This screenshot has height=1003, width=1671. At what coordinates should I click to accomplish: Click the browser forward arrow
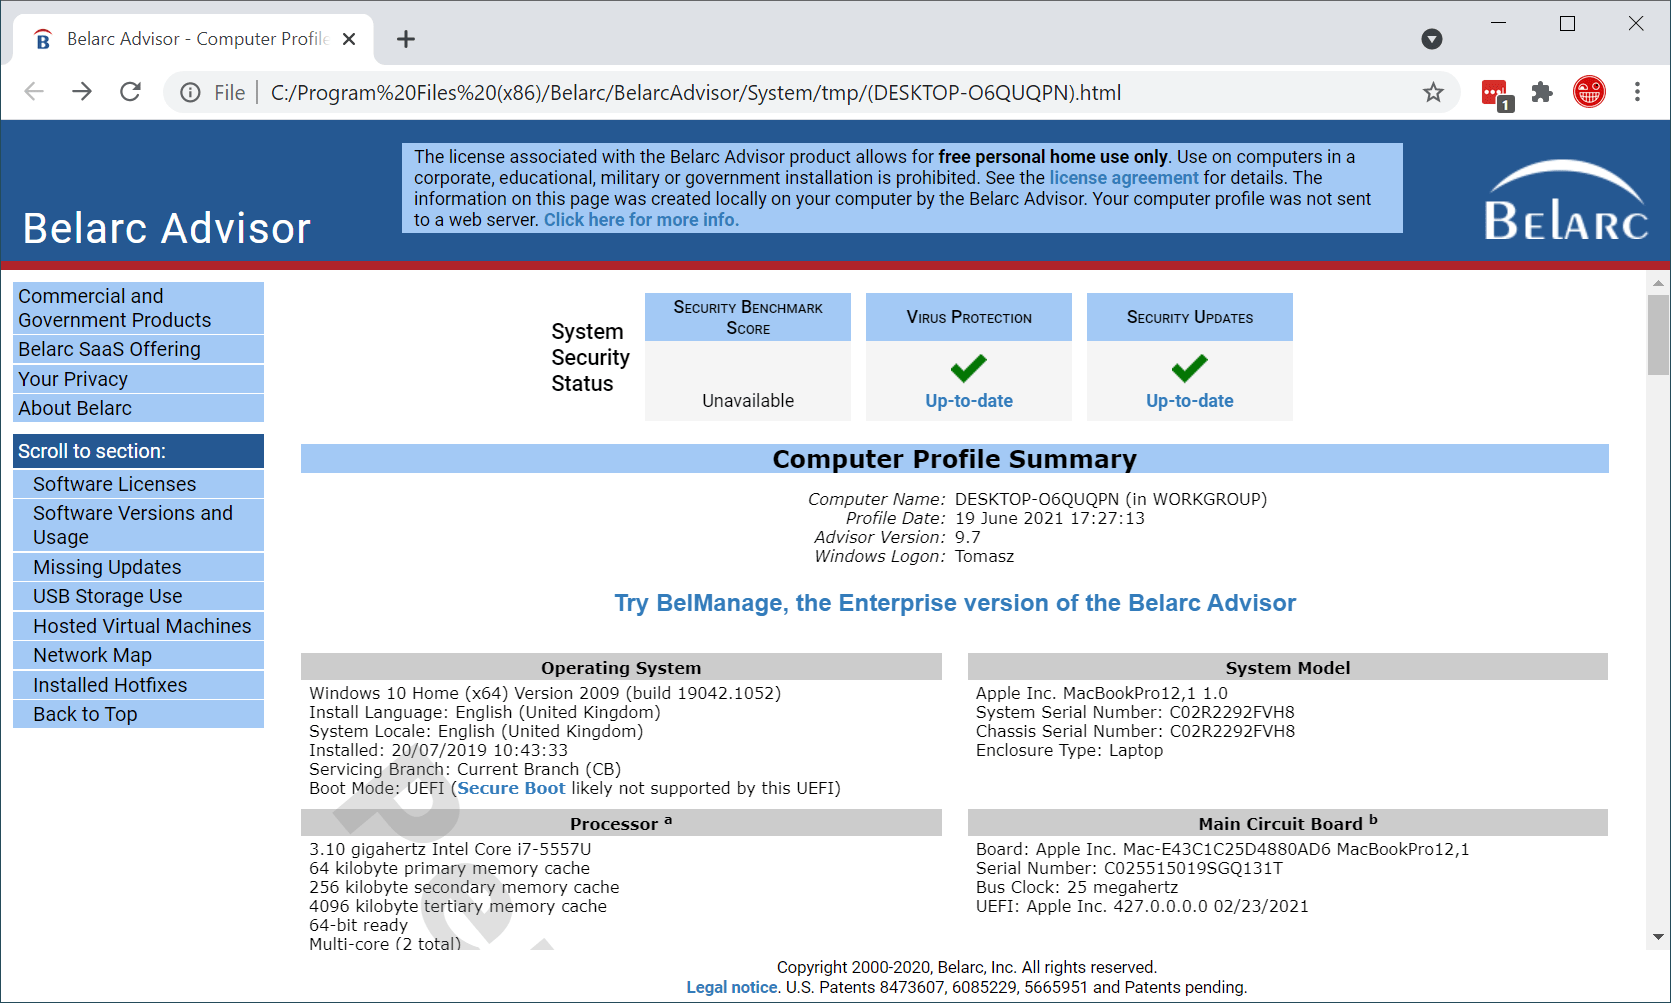coord(82,92)
